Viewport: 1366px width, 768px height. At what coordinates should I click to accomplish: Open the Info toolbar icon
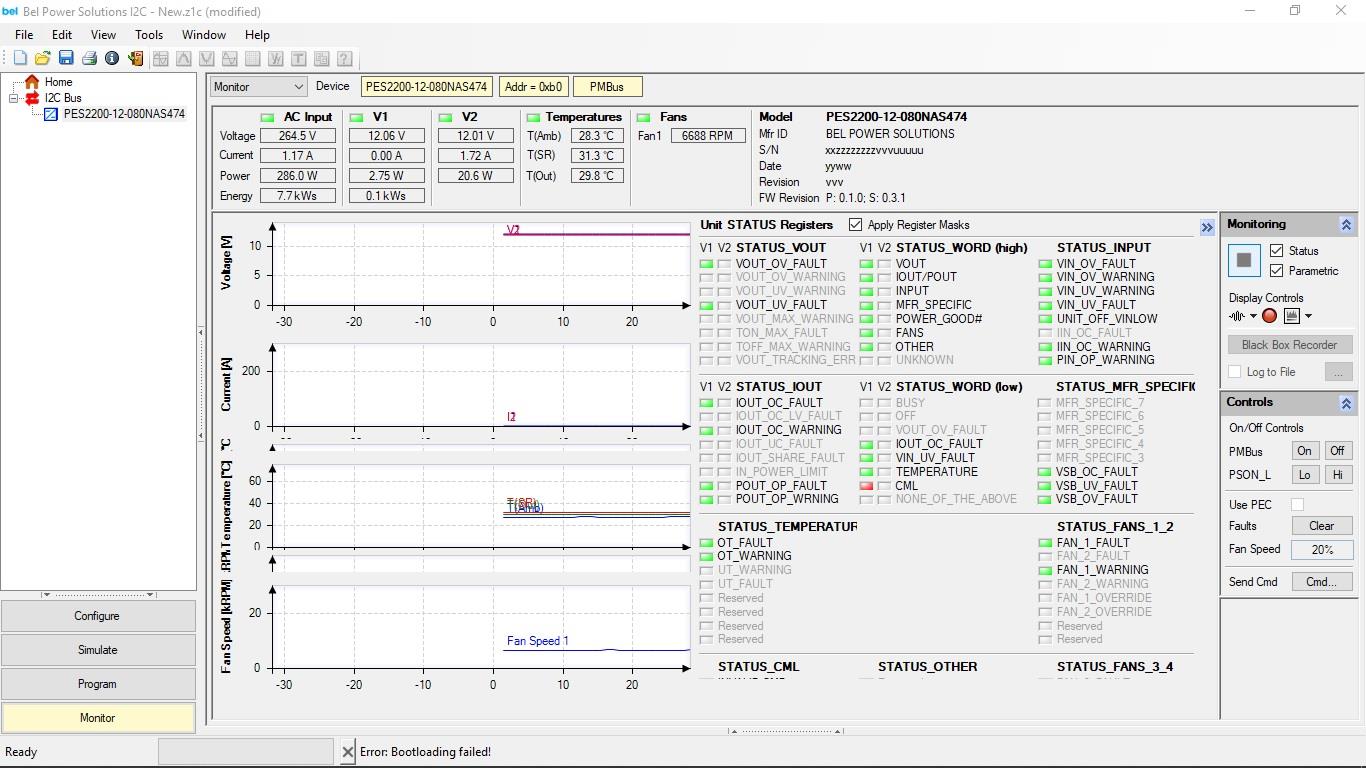point(113,57)
